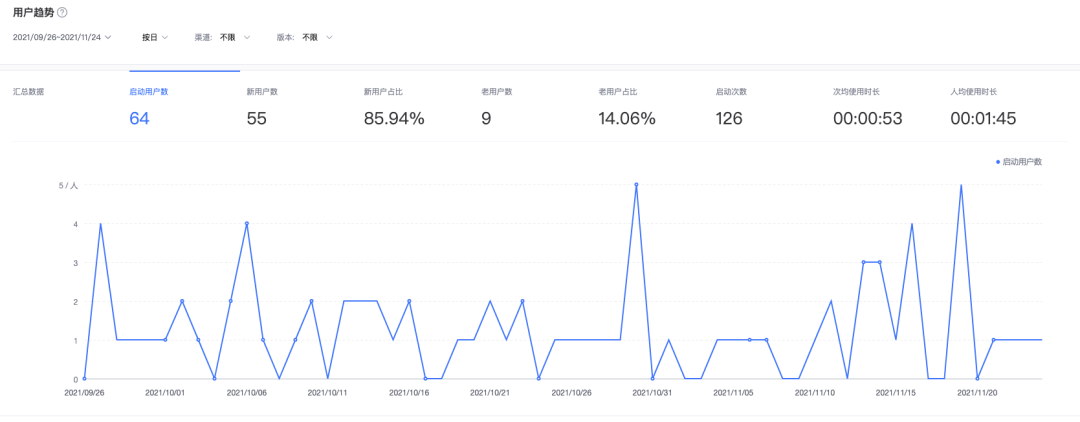The image size is (1080, 422).
Task: Click the peak data point near 2021/10/31
Action: [x=636, y=184]
